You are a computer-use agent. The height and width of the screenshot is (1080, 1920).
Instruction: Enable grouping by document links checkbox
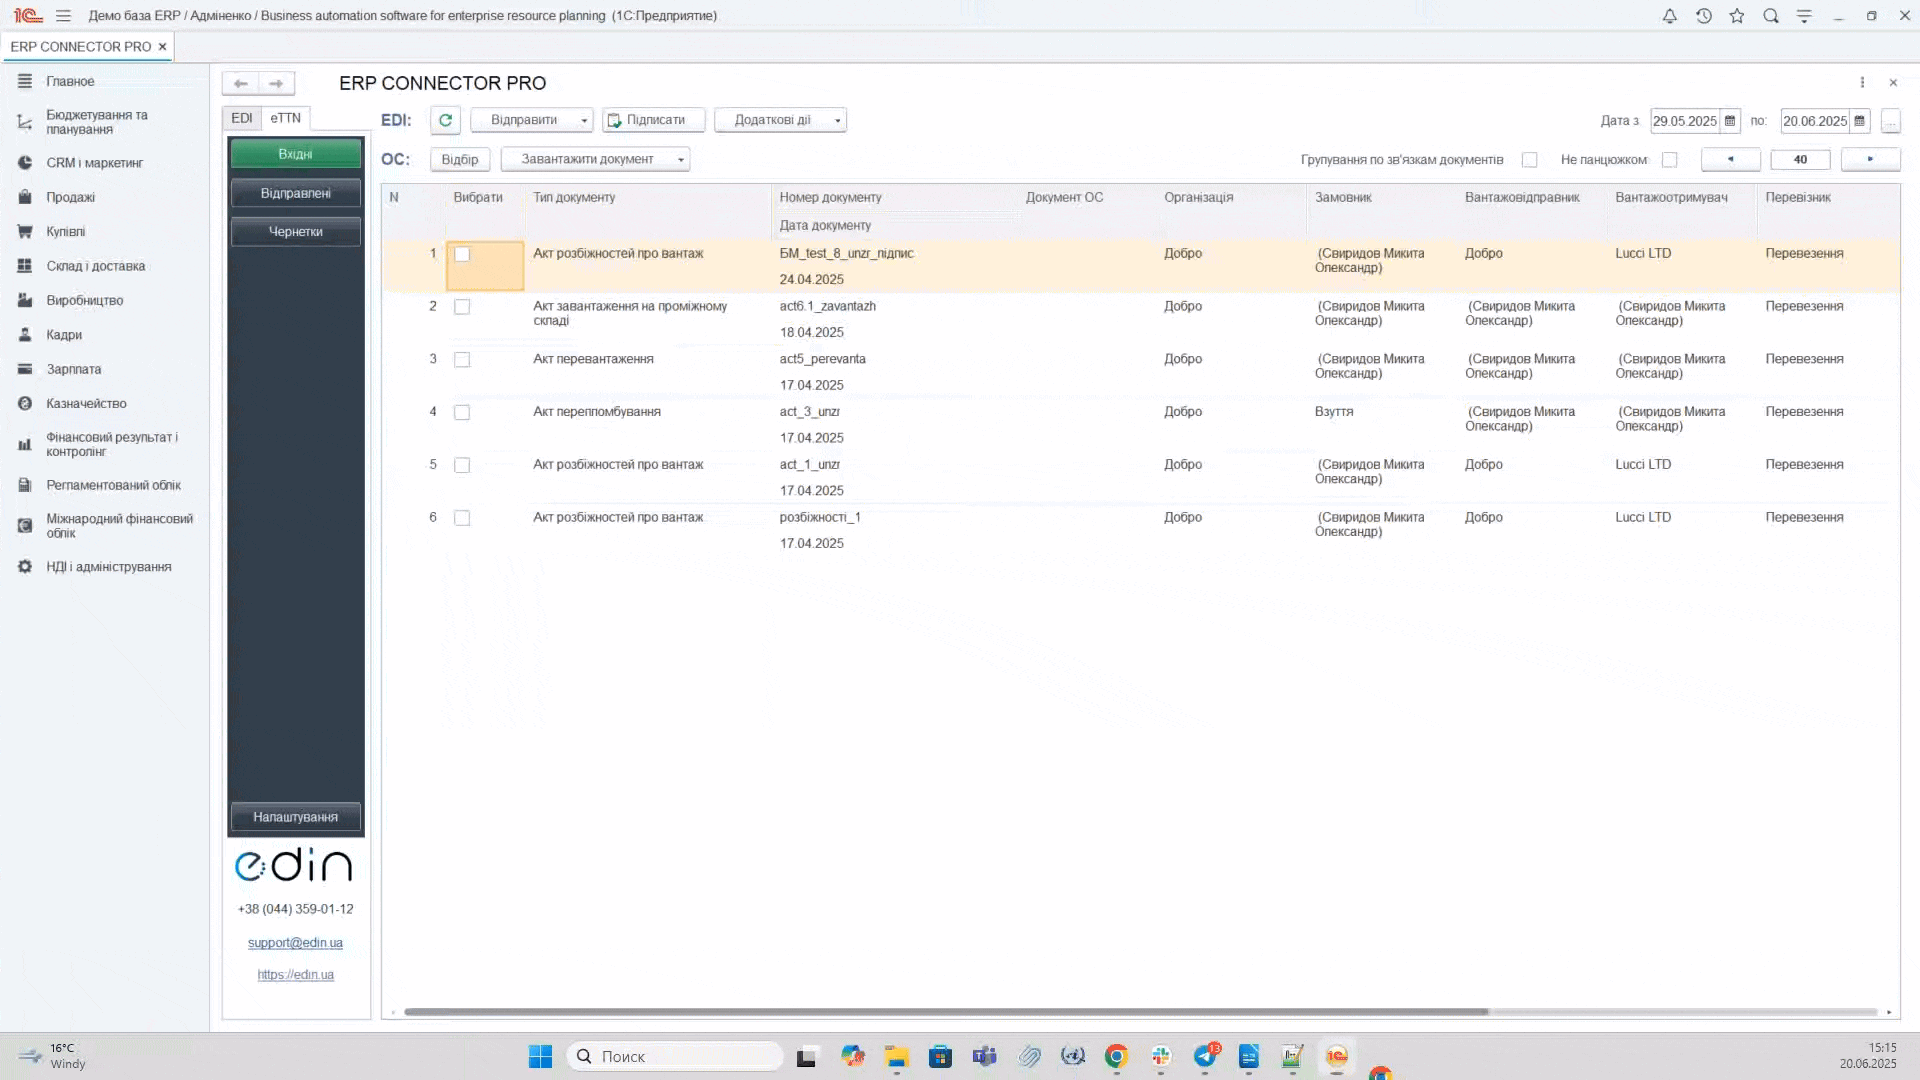click(1529, 160)
